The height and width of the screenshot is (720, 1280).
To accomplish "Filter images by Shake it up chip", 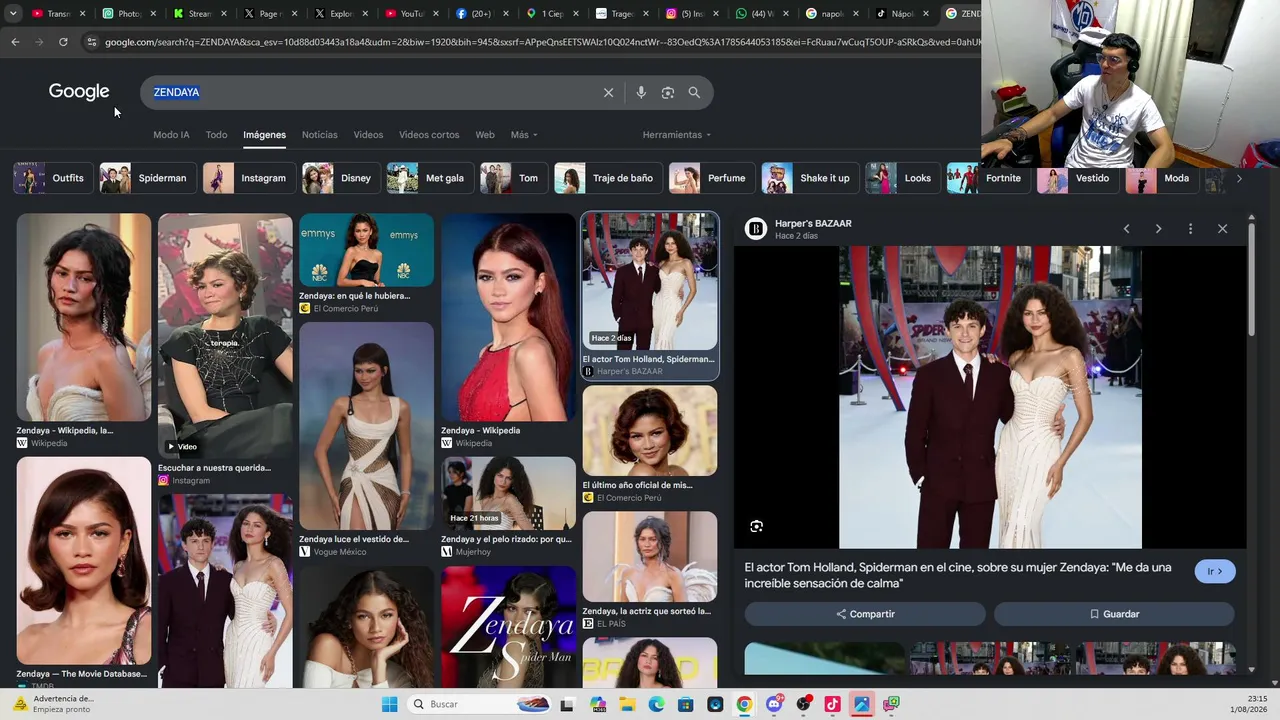I will pyautogui.click(x=808, y=178).
